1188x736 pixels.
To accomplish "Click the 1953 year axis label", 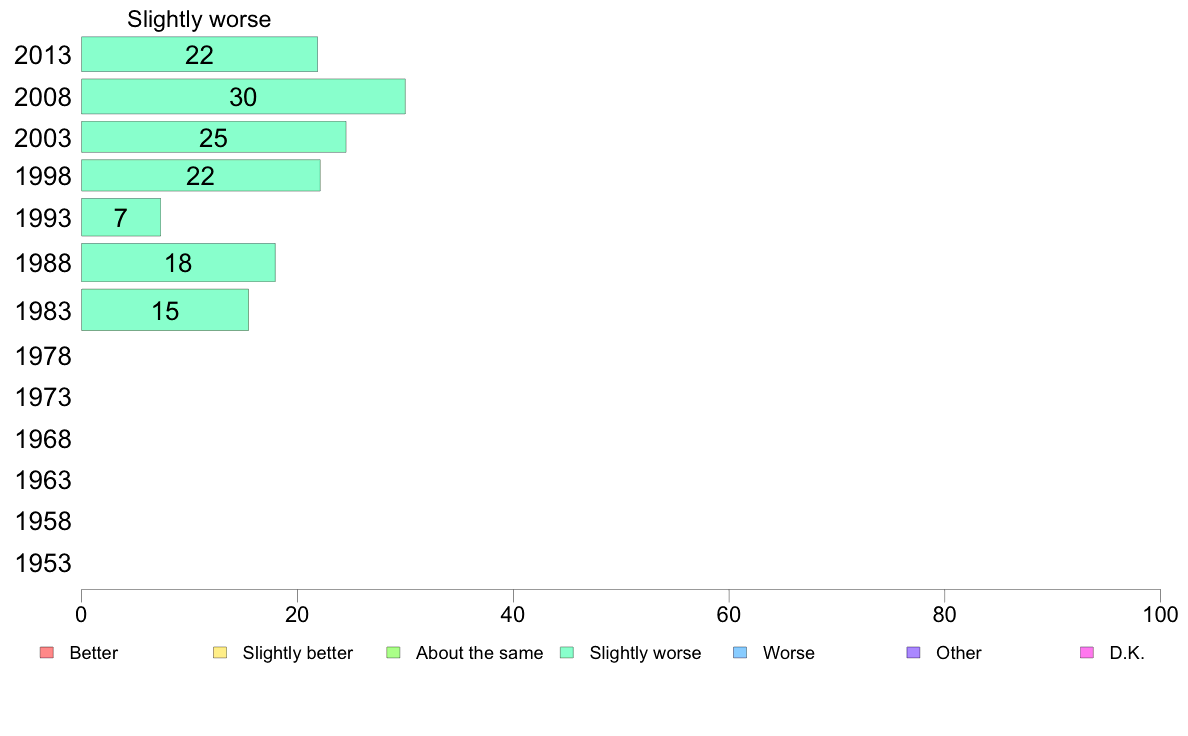I will [x=43, y=563].
